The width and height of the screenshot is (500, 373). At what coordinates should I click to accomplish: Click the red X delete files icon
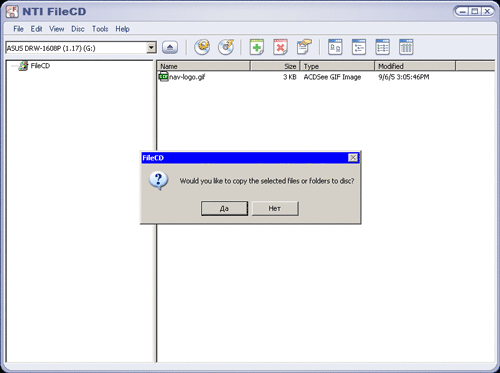click(x=280, y=47)
